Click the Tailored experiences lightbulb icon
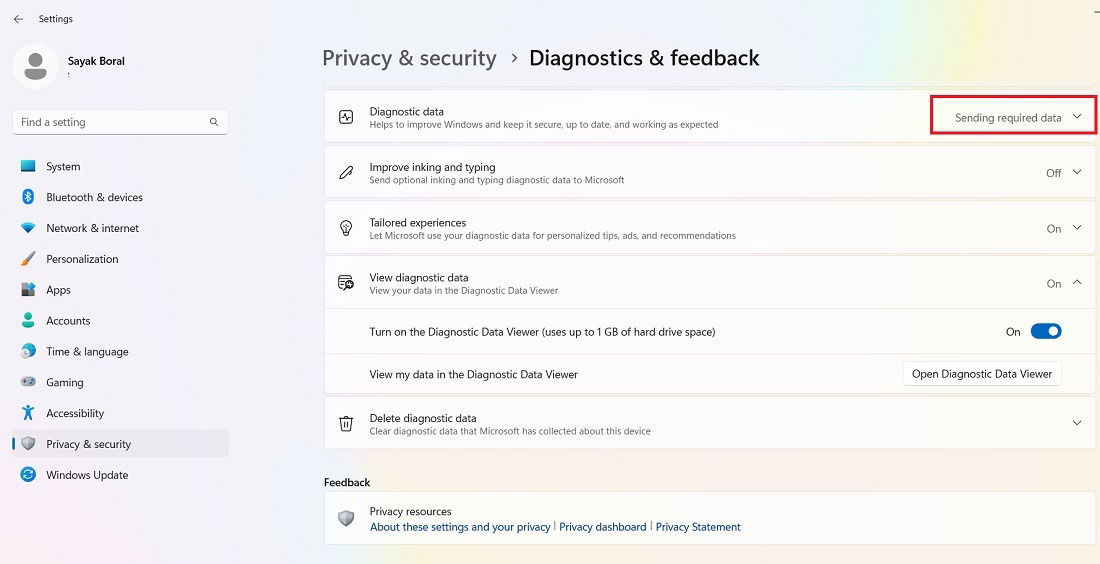This screenshot has width=1100, height=564. (346, 228)
